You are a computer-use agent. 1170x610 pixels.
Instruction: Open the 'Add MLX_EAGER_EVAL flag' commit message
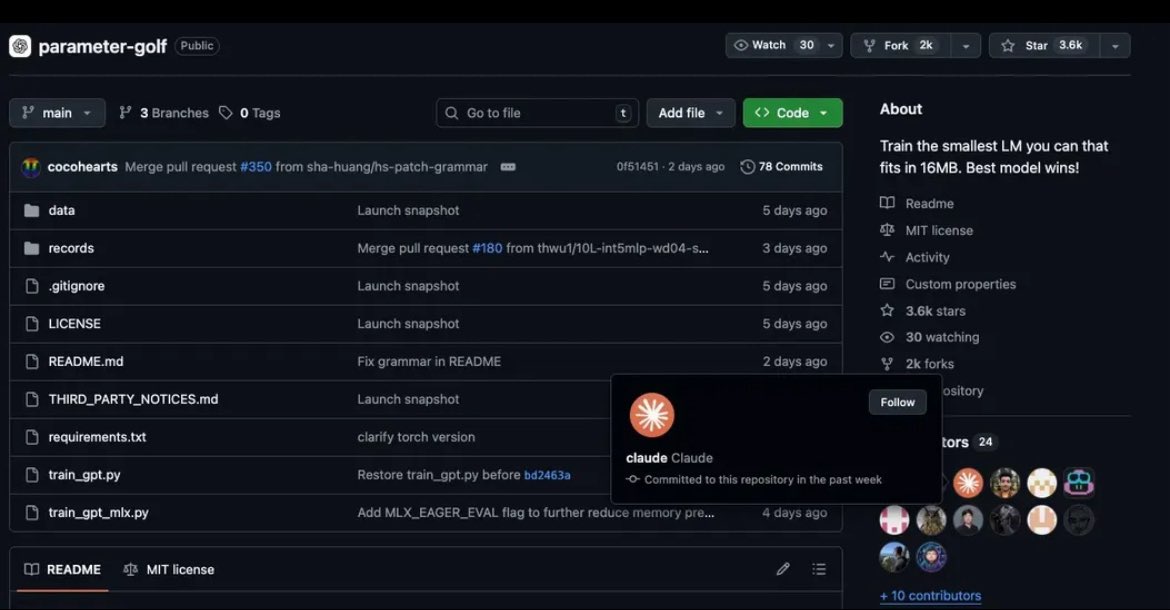click(536, 512)
